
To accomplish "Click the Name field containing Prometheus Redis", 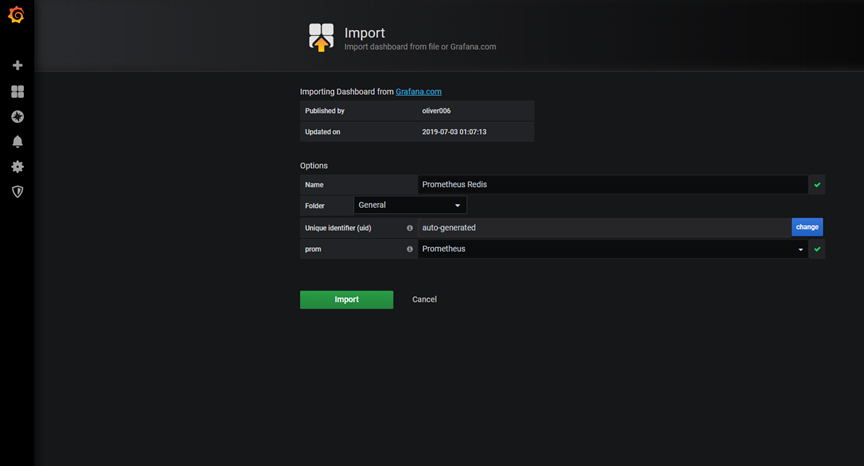I will point(613,185).
